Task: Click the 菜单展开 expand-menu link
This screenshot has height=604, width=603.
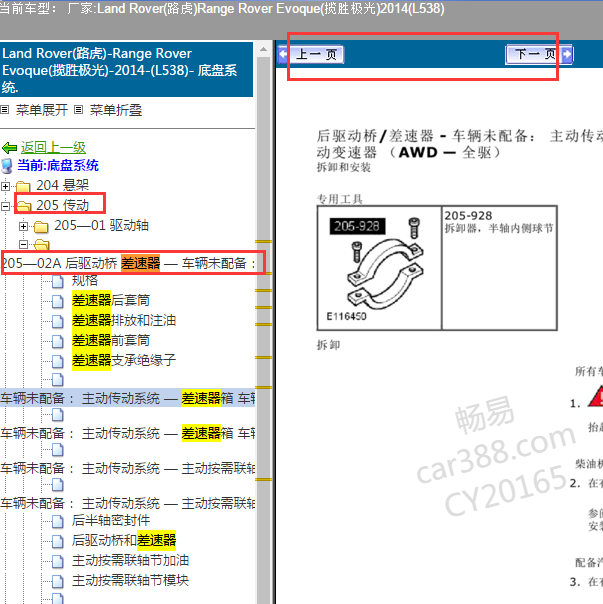Action: click(x=42, y=110)
